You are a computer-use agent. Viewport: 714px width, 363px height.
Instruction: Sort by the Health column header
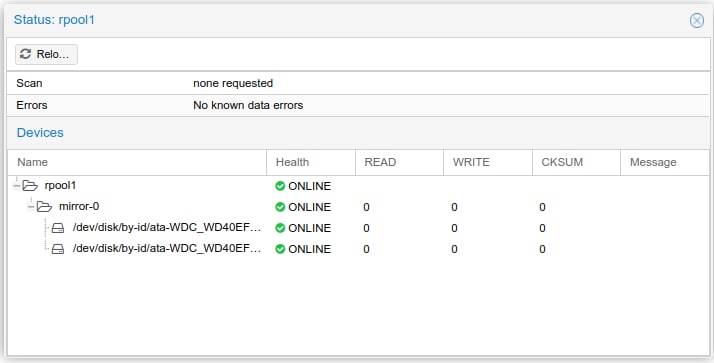click(x=311, y=162)
